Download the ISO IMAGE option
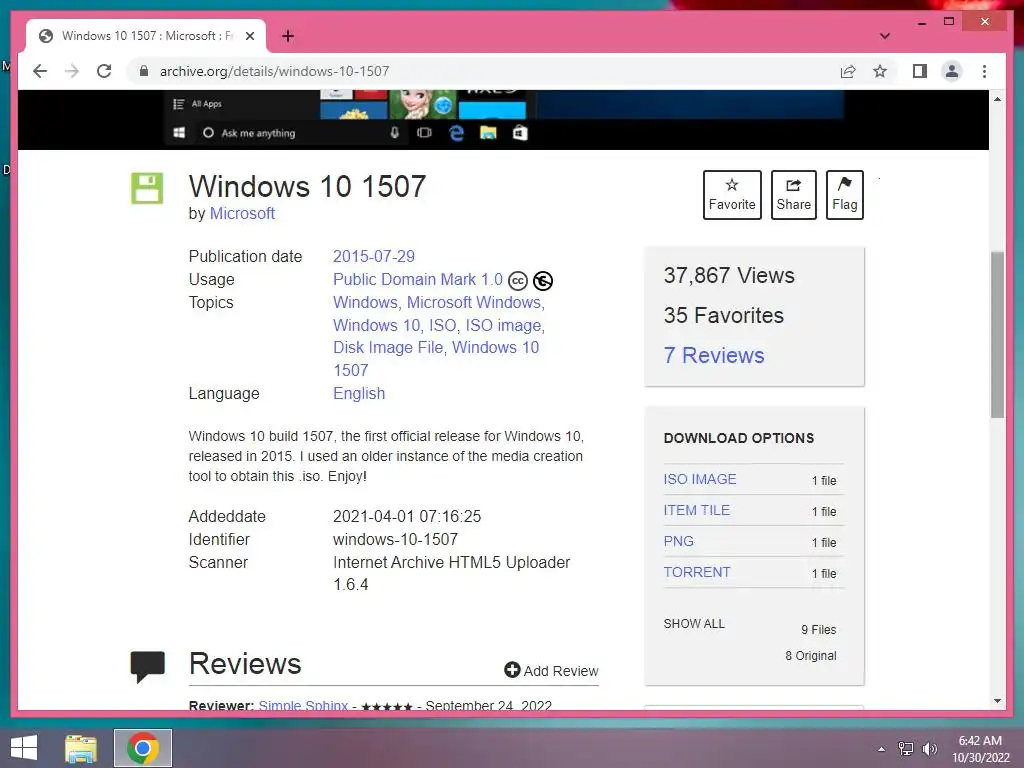This screenshot has width=1024, height=768. coord(699,479)
